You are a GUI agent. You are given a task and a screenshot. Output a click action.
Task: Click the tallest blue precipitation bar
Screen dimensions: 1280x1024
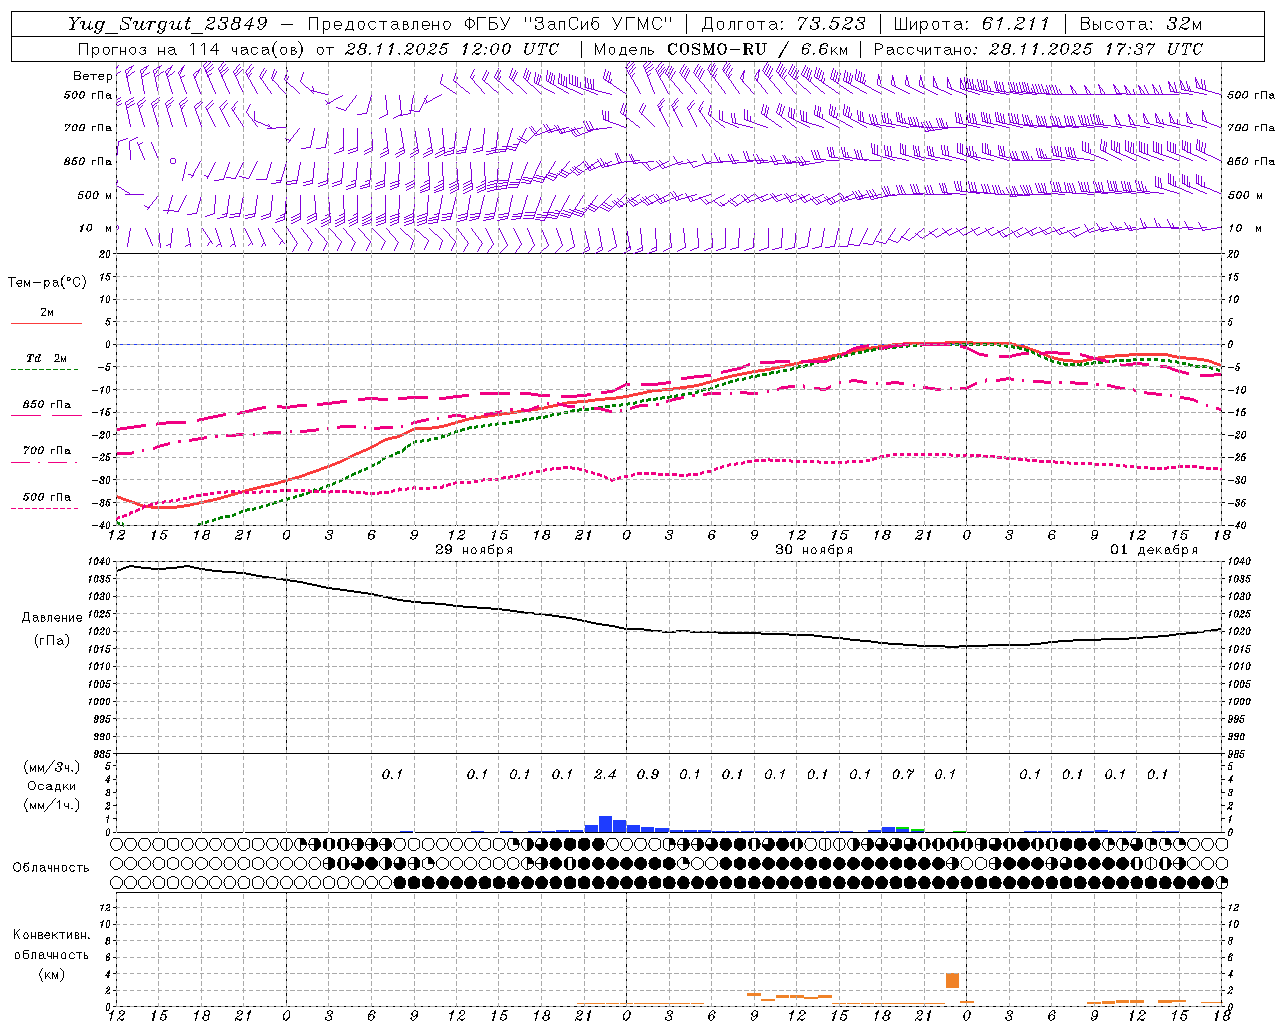(x=605, y=824)
